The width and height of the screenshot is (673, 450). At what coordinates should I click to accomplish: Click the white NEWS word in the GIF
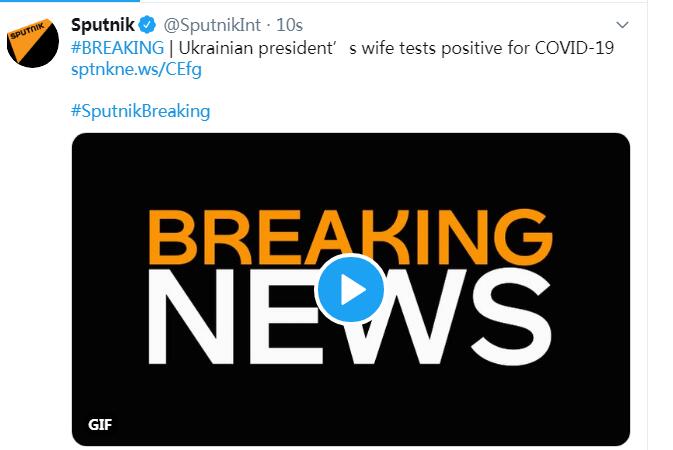(x=350, y=317)
